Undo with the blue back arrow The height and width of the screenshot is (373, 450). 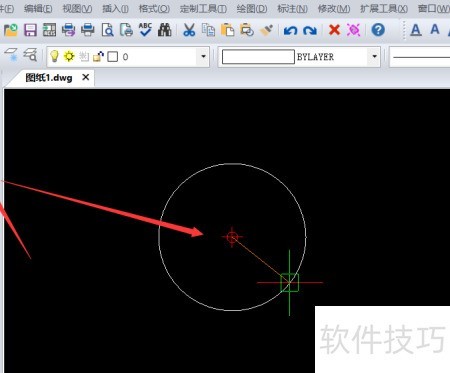tap(290, 31)
